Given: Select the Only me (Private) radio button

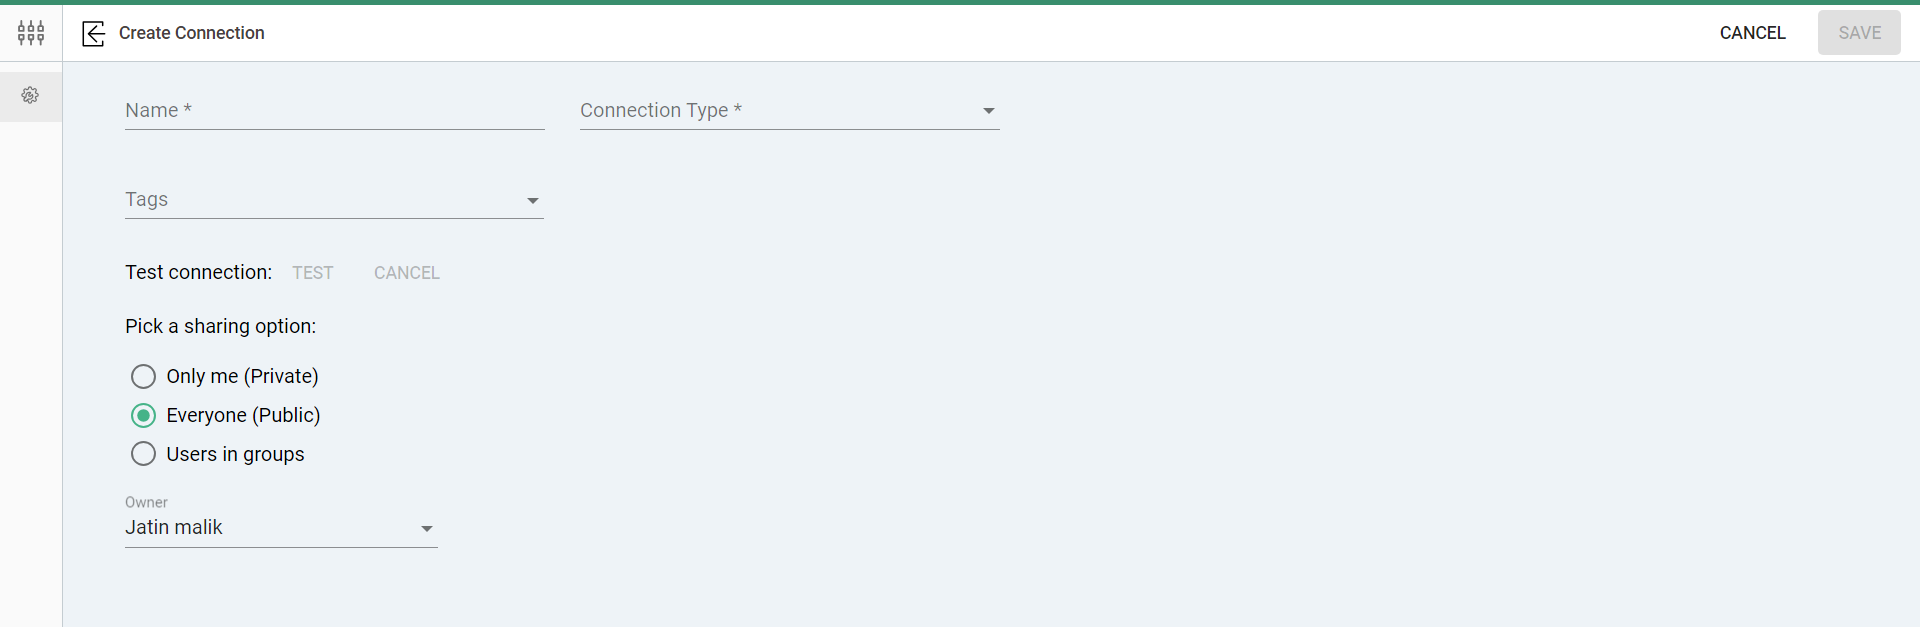Looking at the screenshot, I should (143, 376).
